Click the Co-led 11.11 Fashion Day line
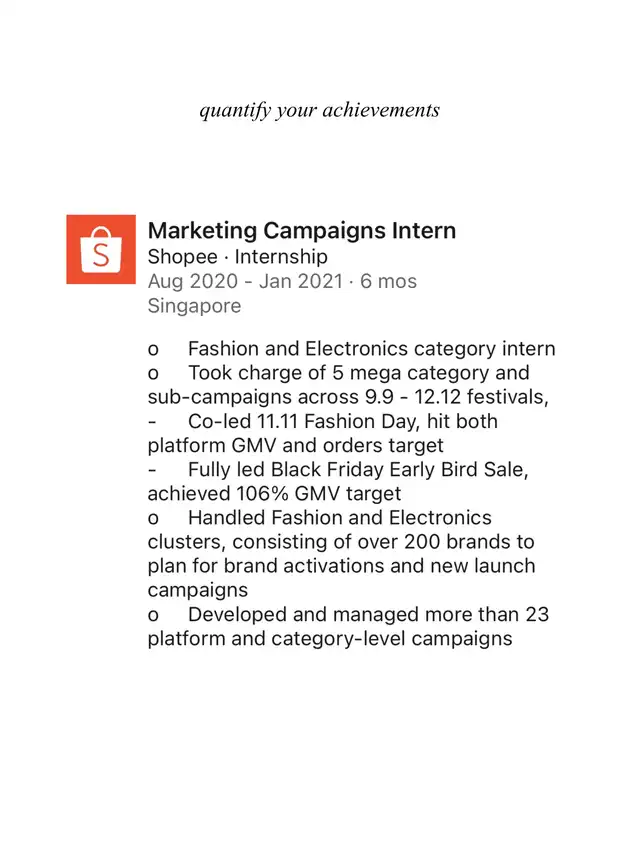Viewport: 640px width, 853px height. click(323, 422)
